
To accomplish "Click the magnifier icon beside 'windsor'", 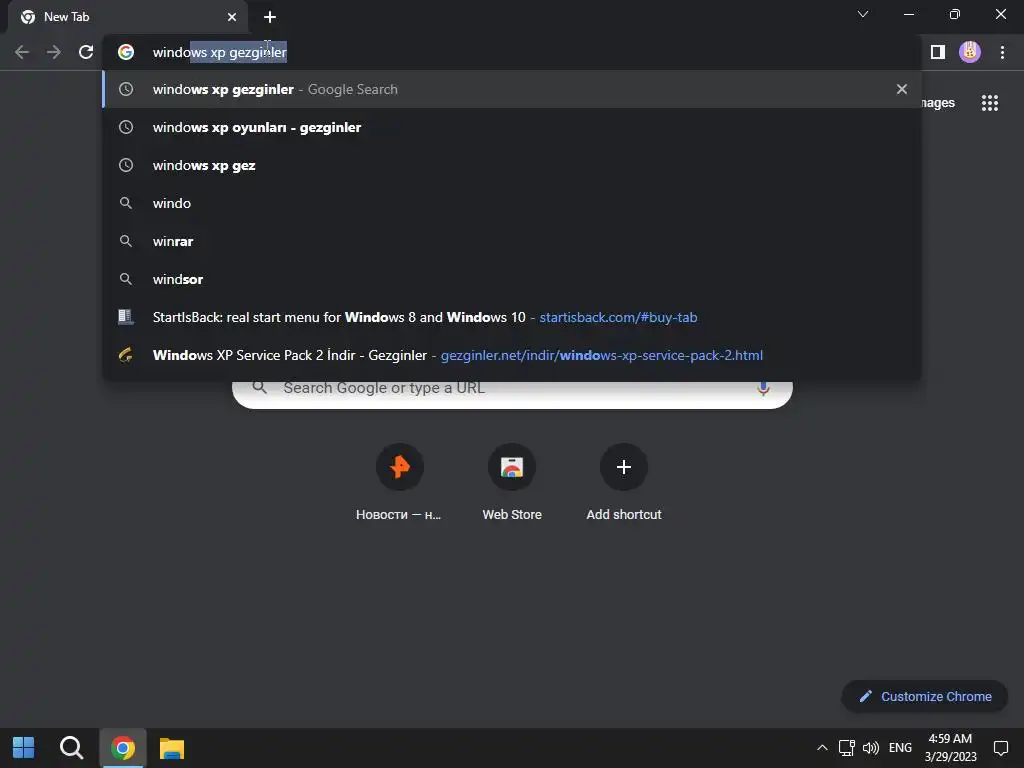I will [x=126, y=279].
